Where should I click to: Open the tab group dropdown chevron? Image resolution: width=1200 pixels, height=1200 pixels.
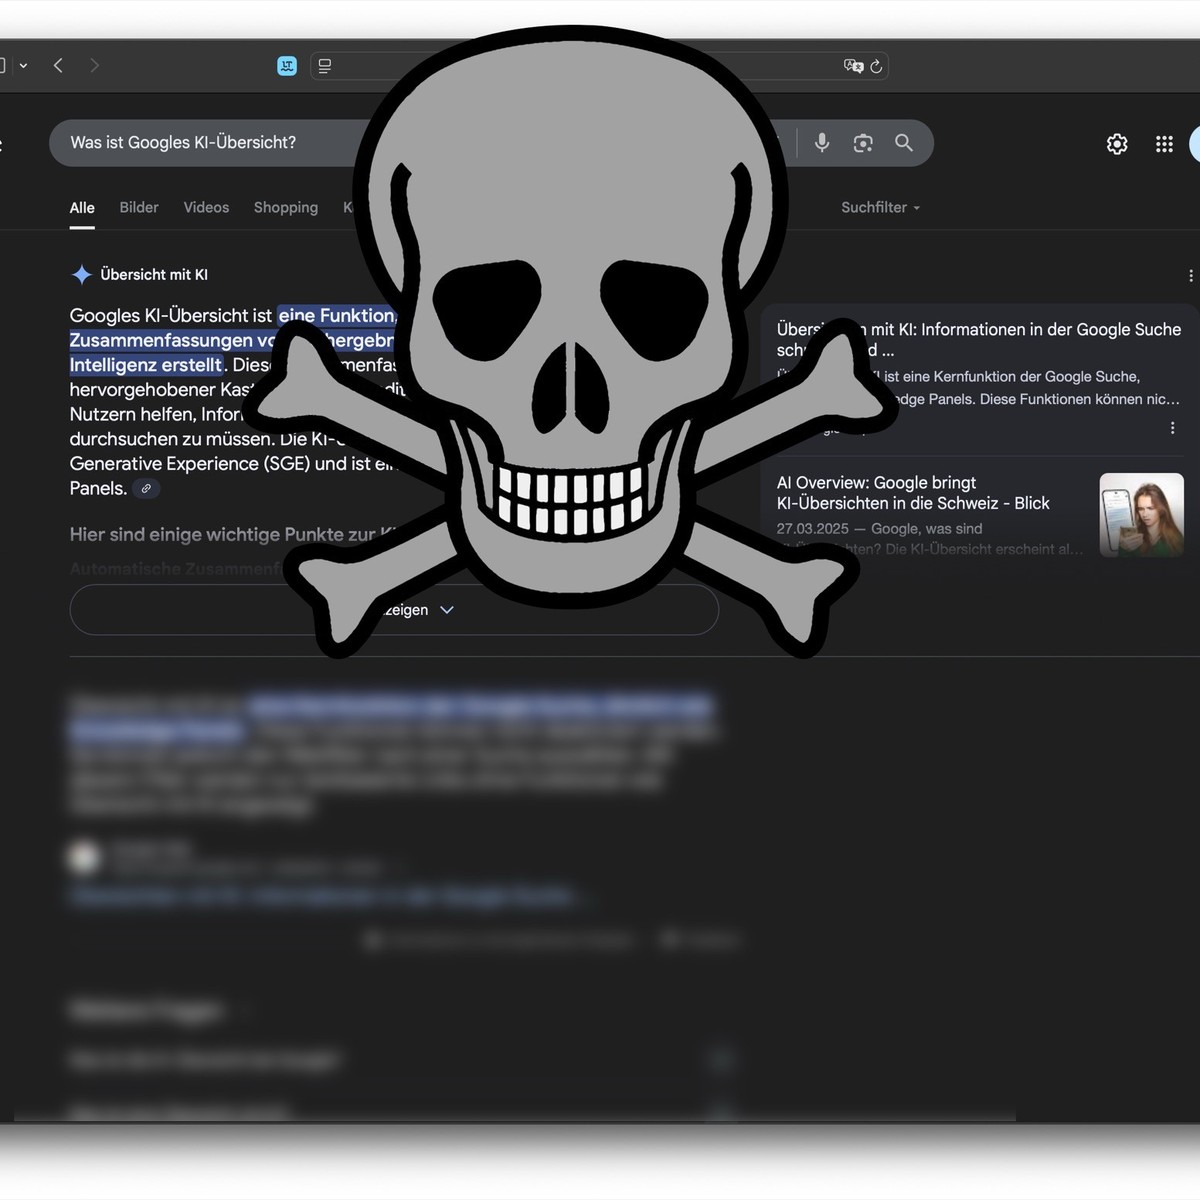[x=23, y=66]
